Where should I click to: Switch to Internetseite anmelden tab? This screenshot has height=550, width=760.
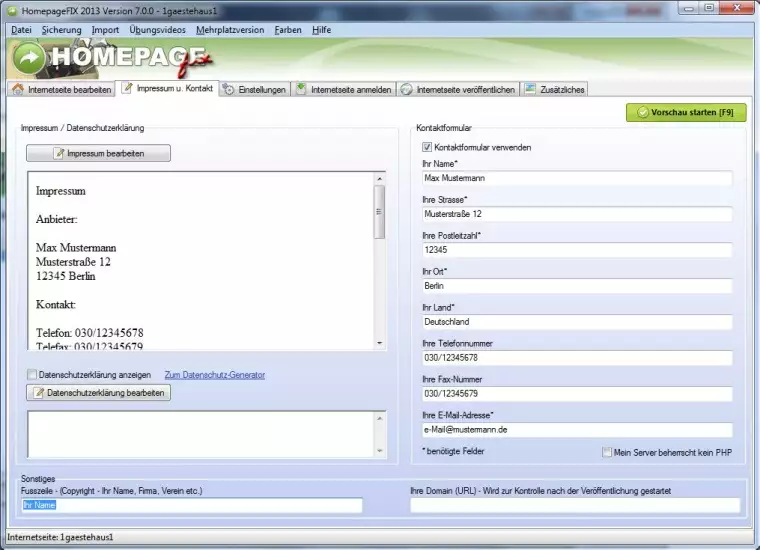point(344,89)
